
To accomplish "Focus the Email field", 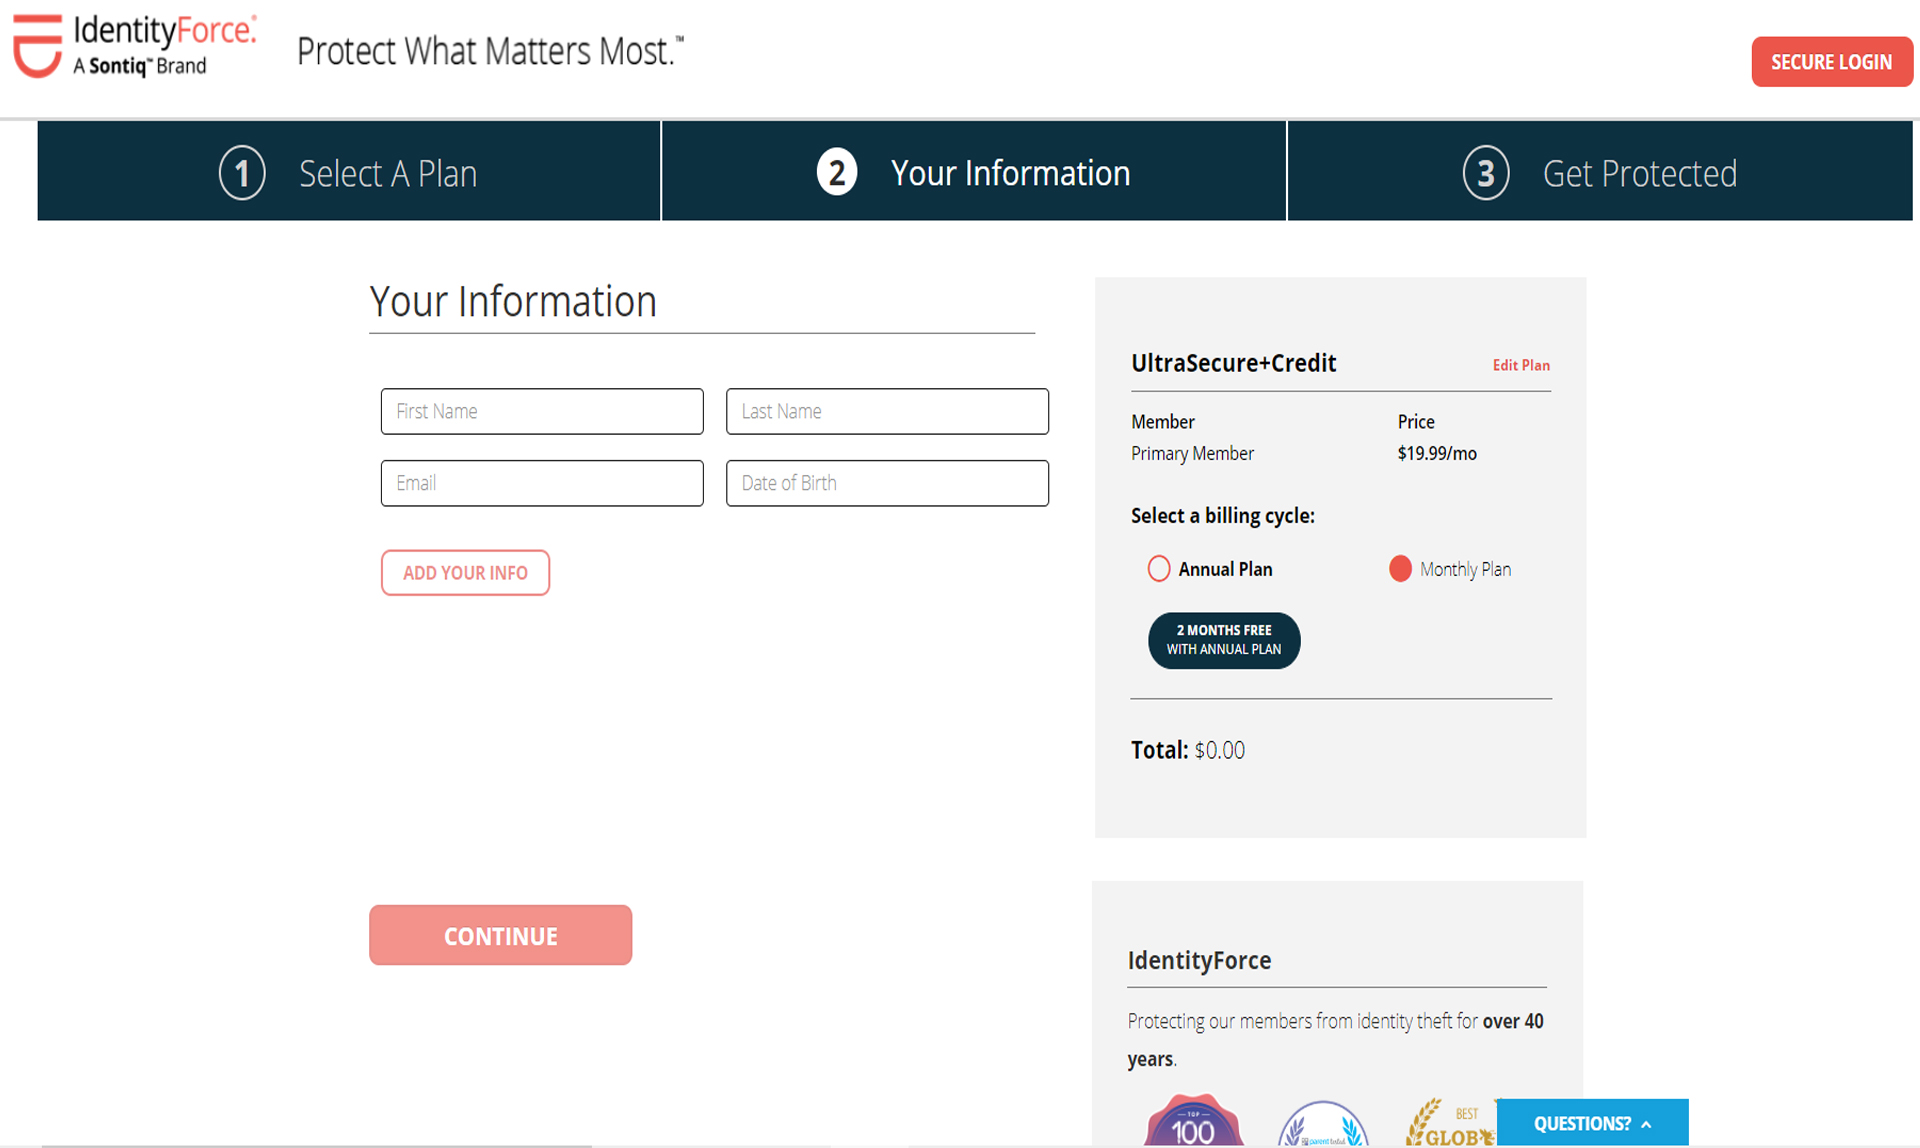I will 542,483.
